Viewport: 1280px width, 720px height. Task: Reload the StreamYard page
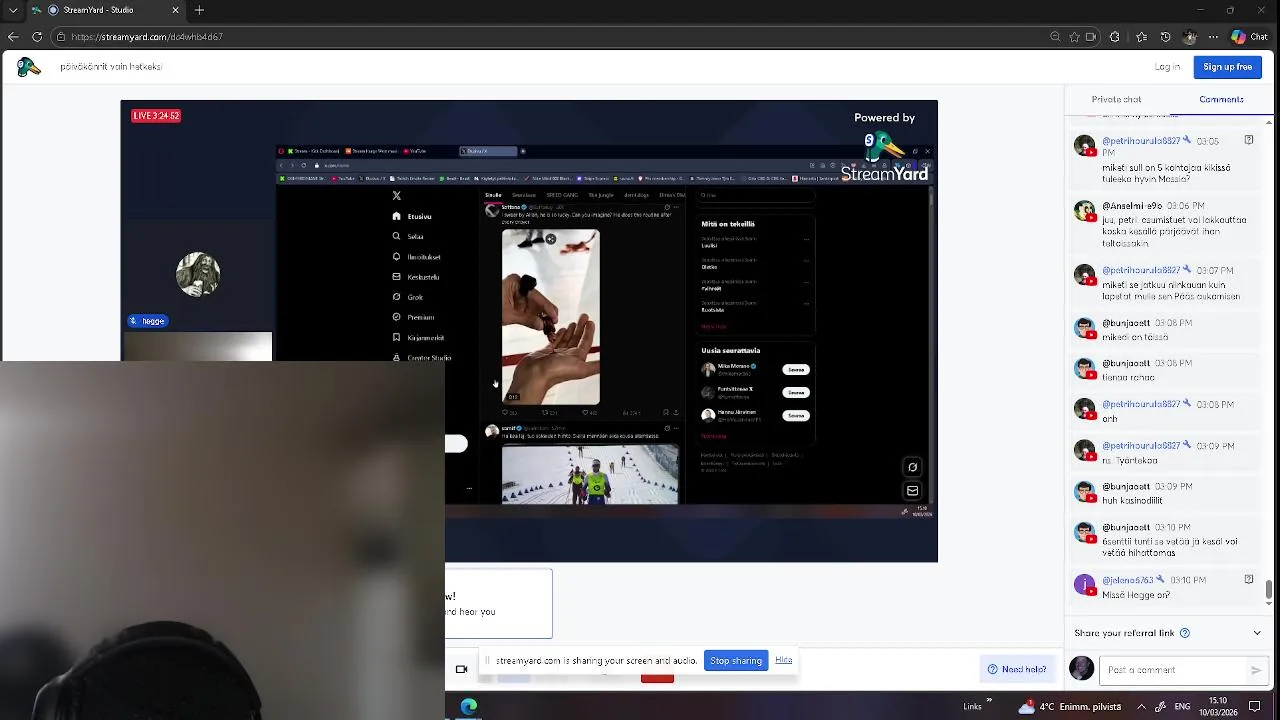coord(37,37)
